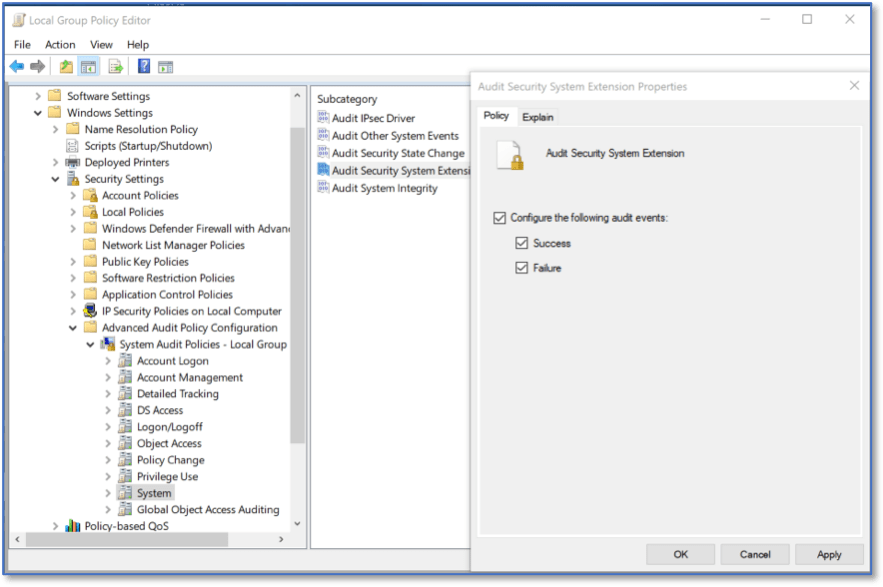Toggle the Show/Hide Console Tree toolbar icon

[x=87, y=66]
